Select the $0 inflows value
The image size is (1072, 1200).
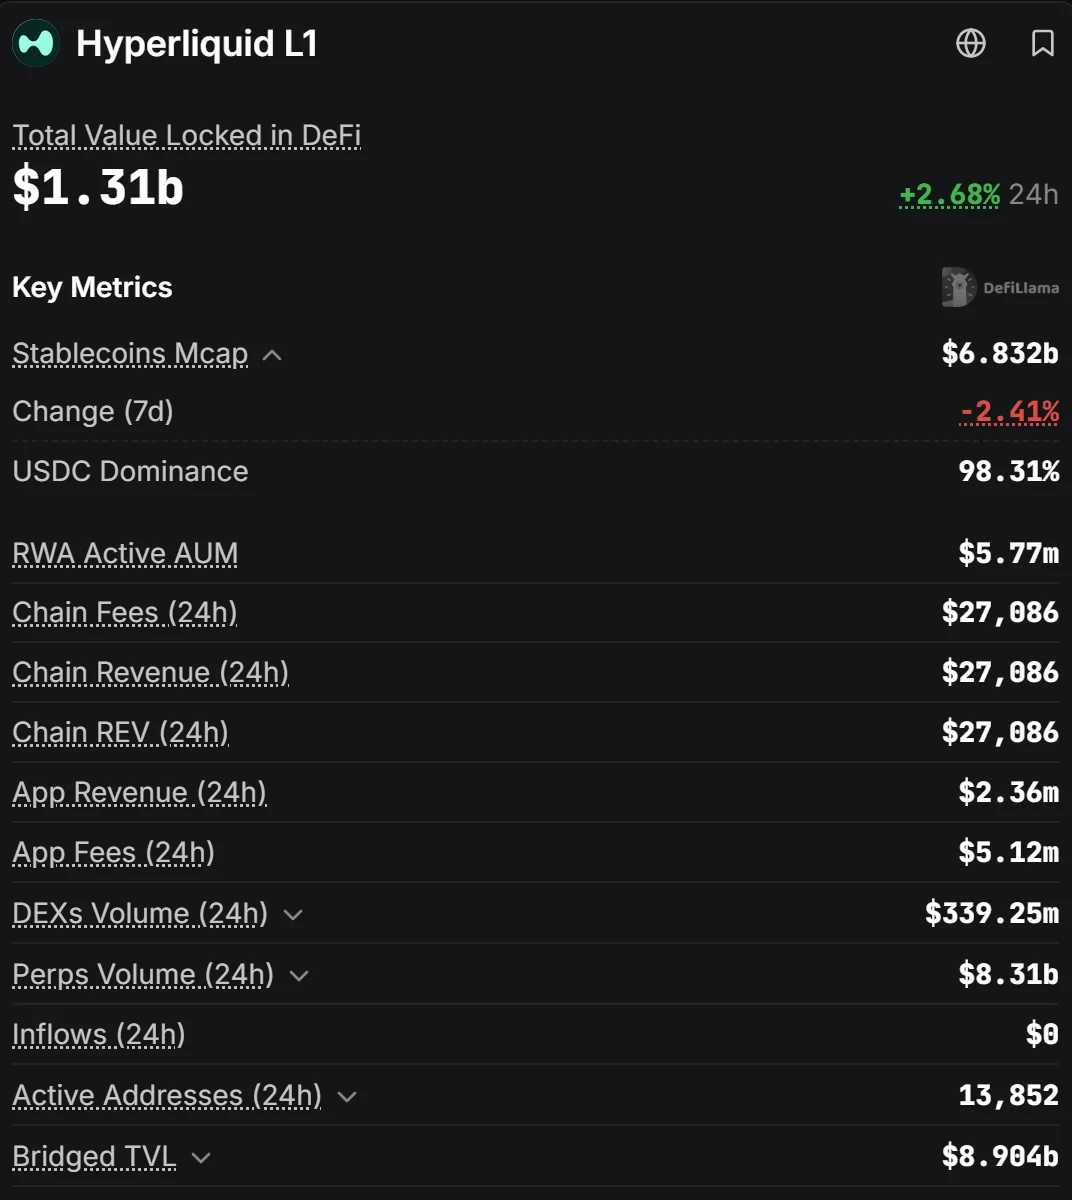point(1042,1034)
